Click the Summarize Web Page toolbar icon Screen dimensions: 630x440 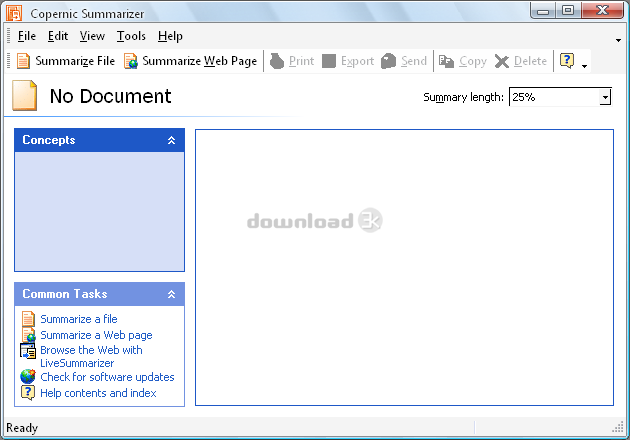pyautogui.click(x=131, y=61)
